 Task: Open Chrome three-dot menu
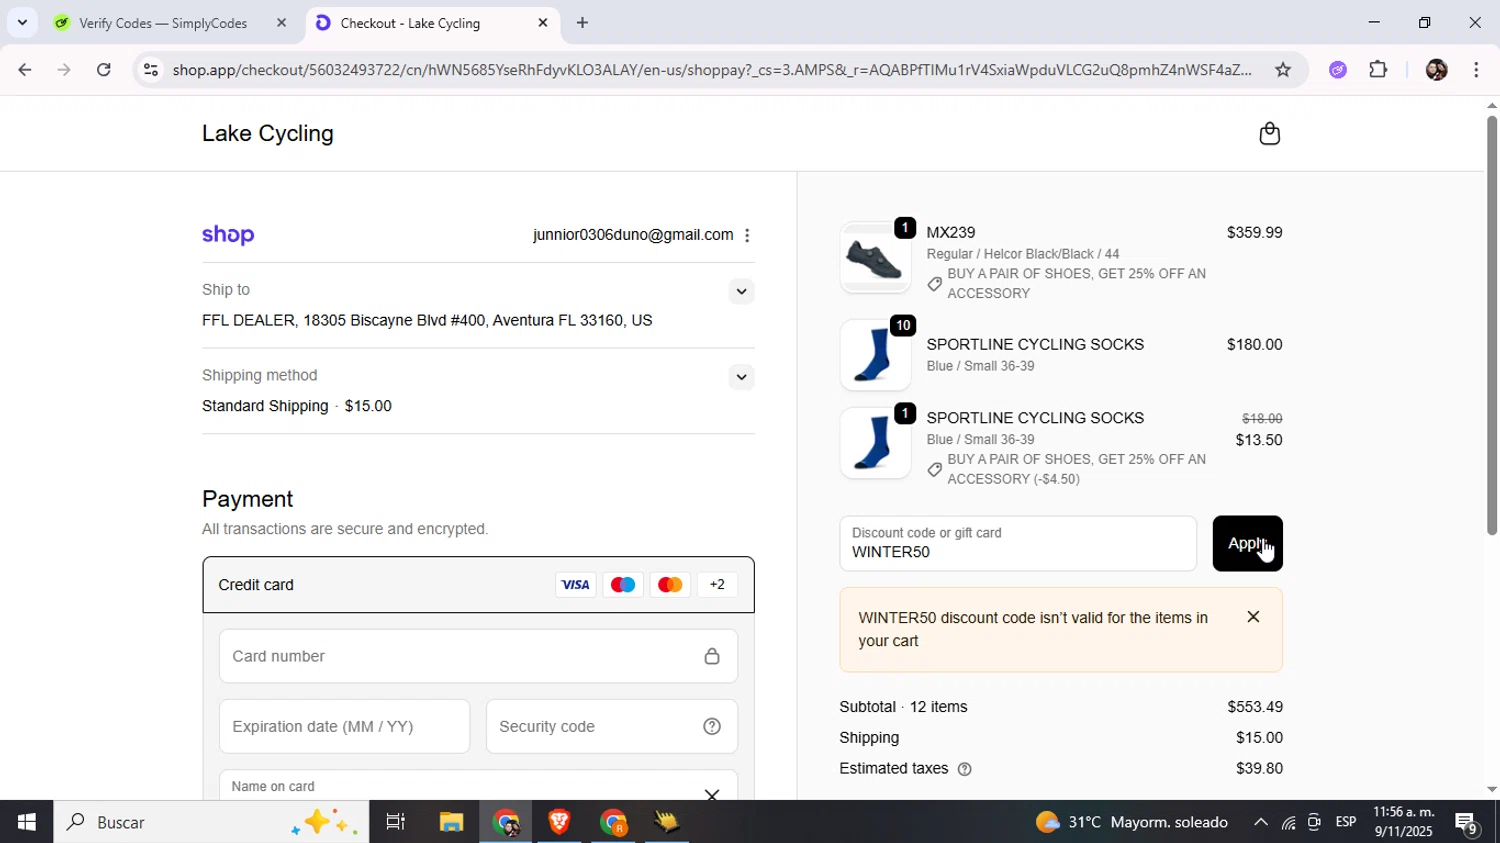coord(1476,70)
